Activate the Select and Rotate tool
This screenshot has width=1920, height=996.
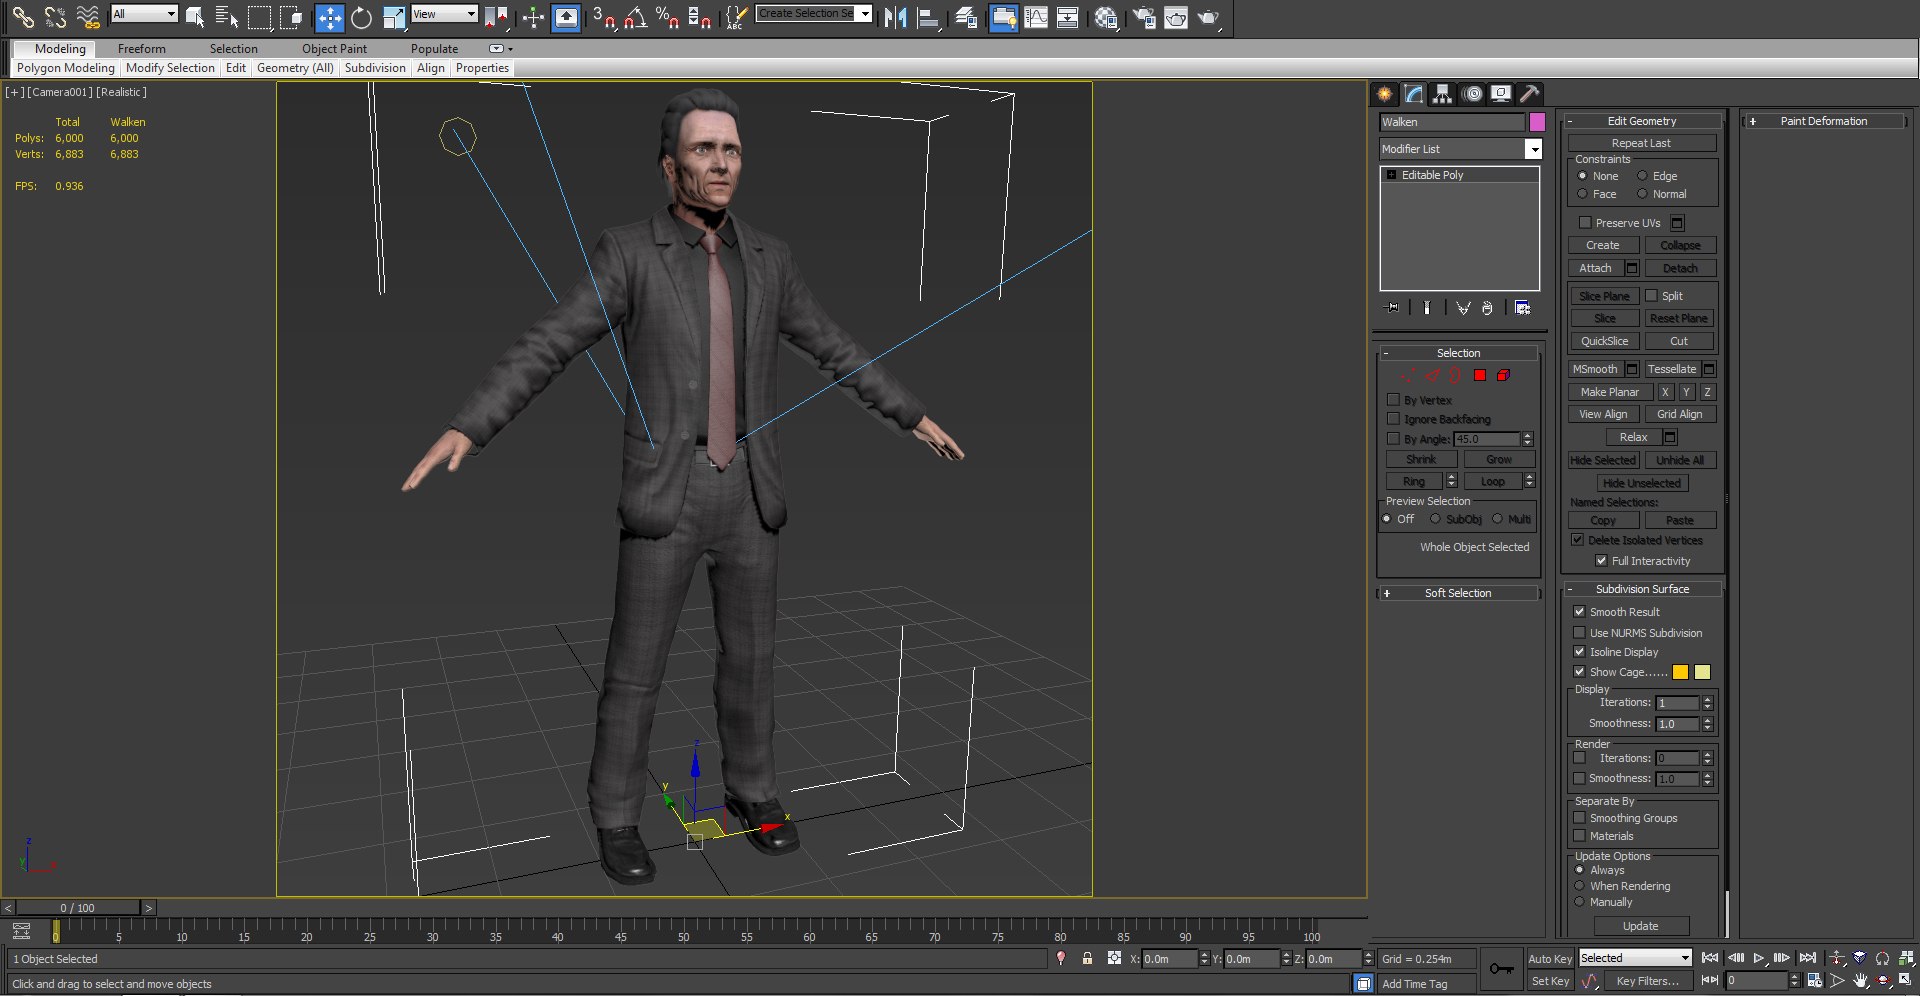[x=361, y=17]
